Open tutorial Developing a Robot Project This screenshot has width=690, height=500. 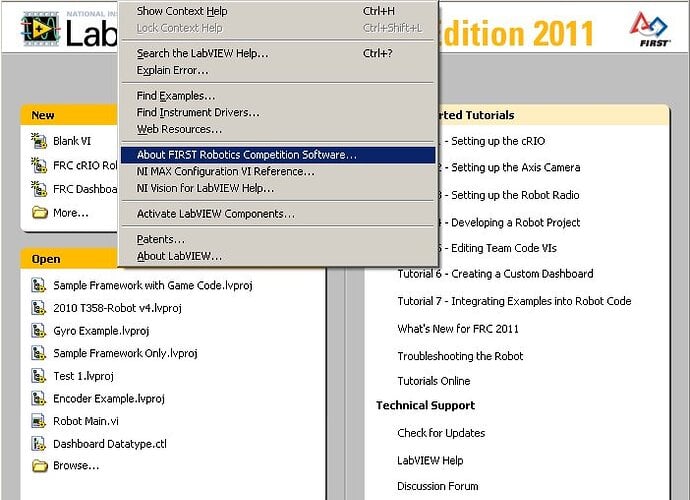tap(510, 222)
